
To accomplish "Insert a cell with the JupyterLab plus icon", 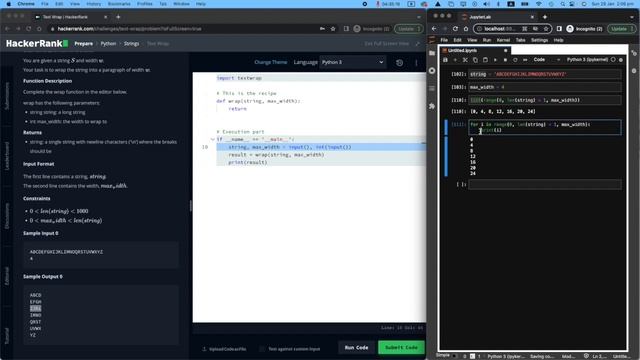I will click(455, 60).
